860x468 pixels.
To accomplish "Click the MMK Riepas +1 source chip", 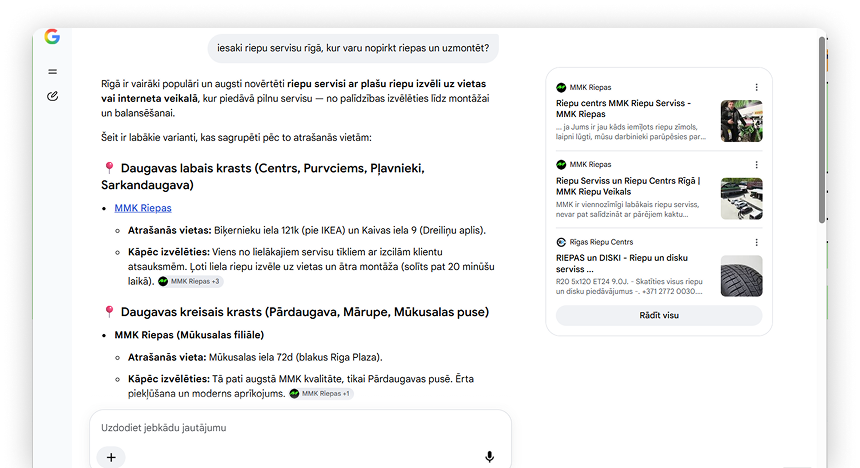I will 321,393.
